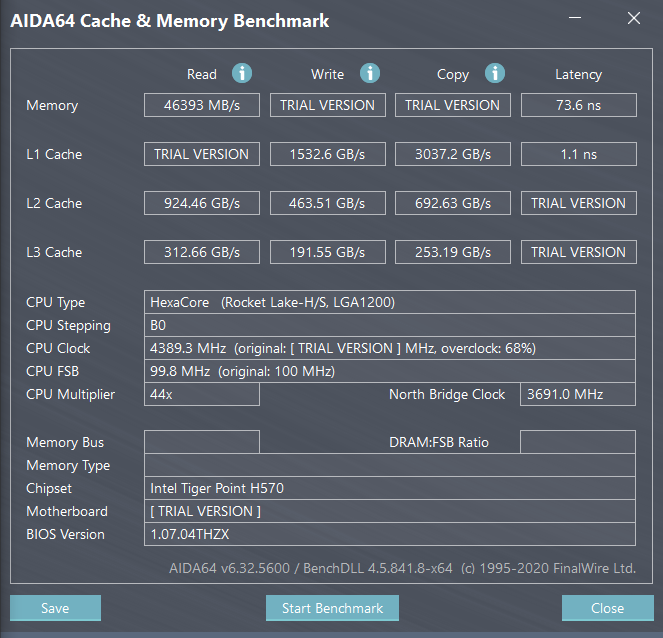Viewport: 663px width, 638px height.
Task: Click the L3 Cache row label
Action: (54, 252)
